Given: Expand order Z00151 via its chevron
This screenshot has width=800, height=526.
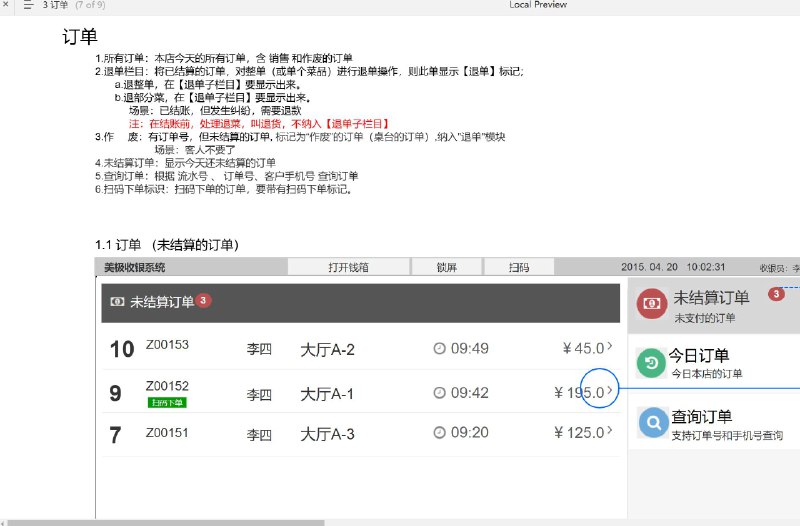Looking at the screenshot, I should 610,430.
